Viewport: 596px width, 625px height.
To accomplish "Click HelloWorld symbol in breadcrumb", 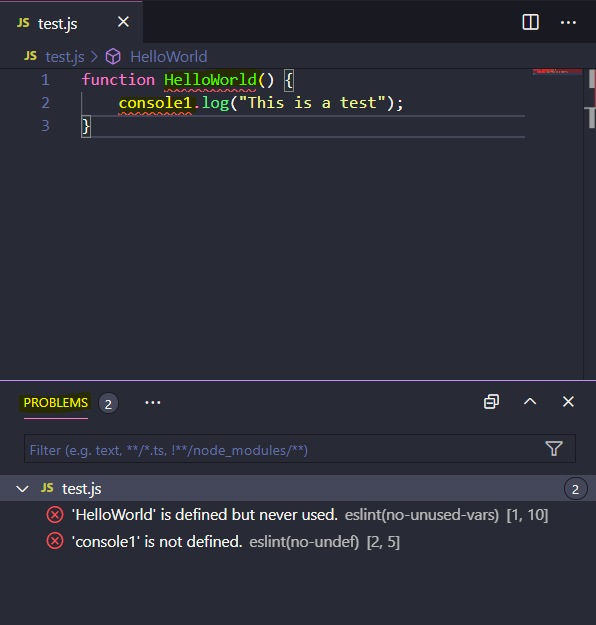I will pyautogui.click(x=169, y=57).
